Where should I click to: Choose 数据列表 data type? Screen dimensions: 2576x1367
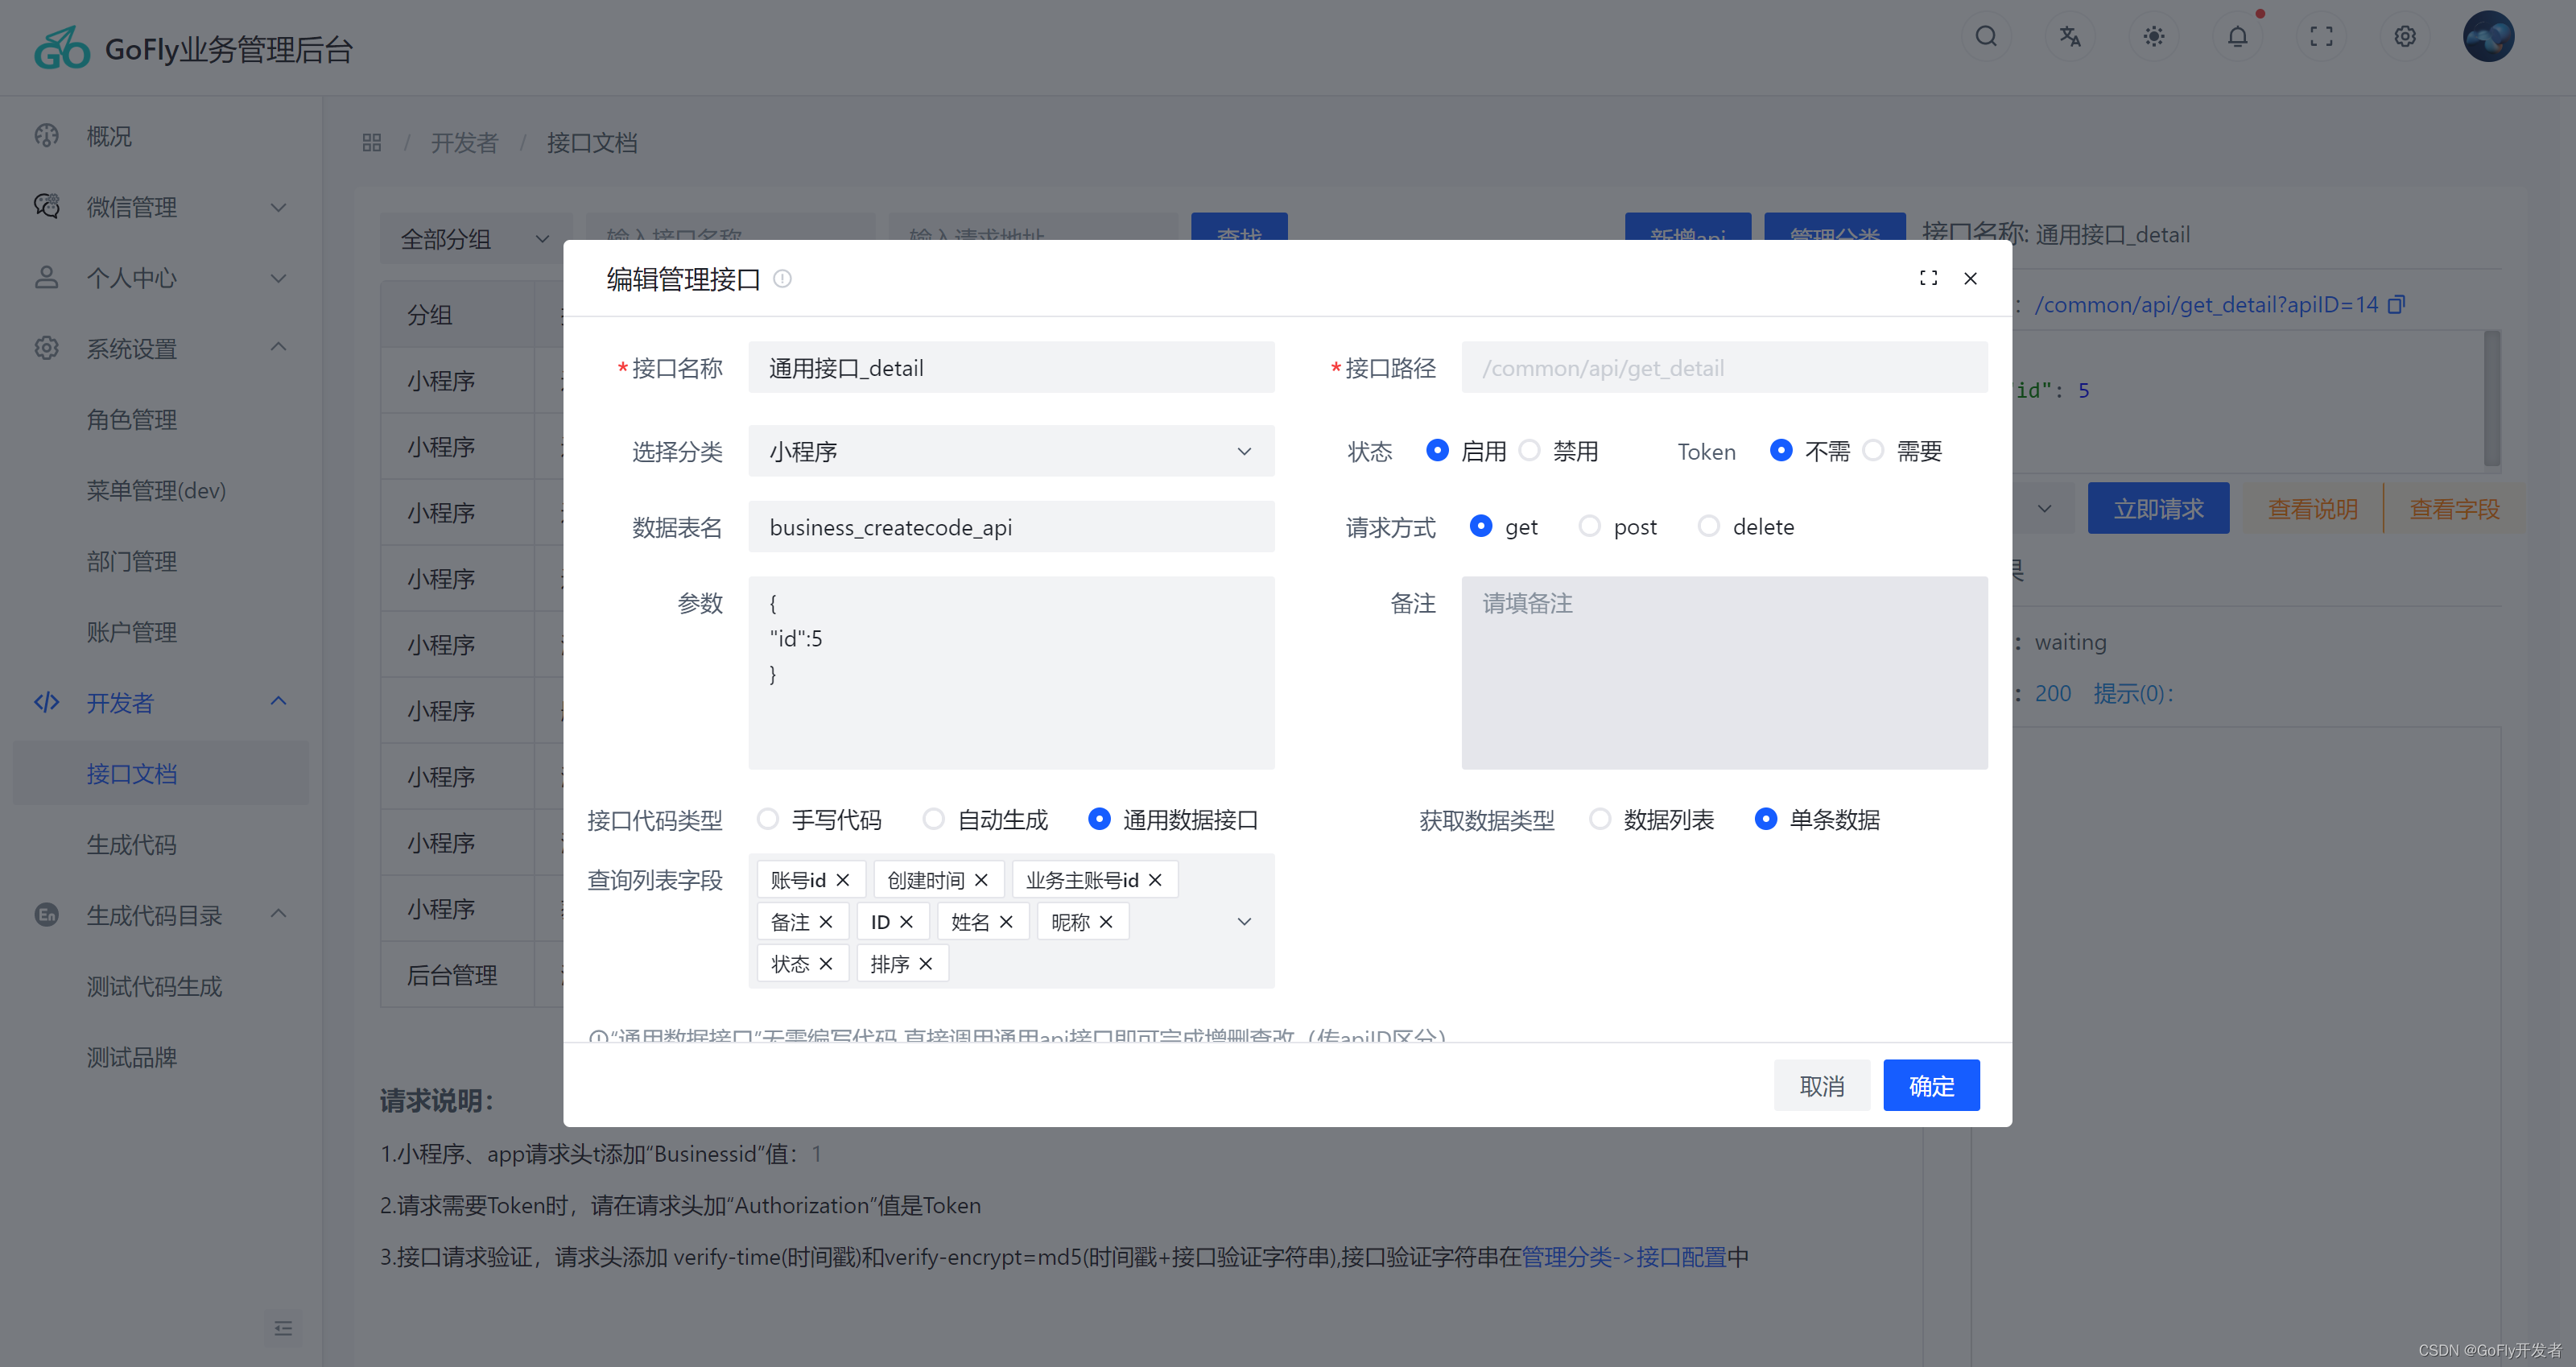point(1600,820)
